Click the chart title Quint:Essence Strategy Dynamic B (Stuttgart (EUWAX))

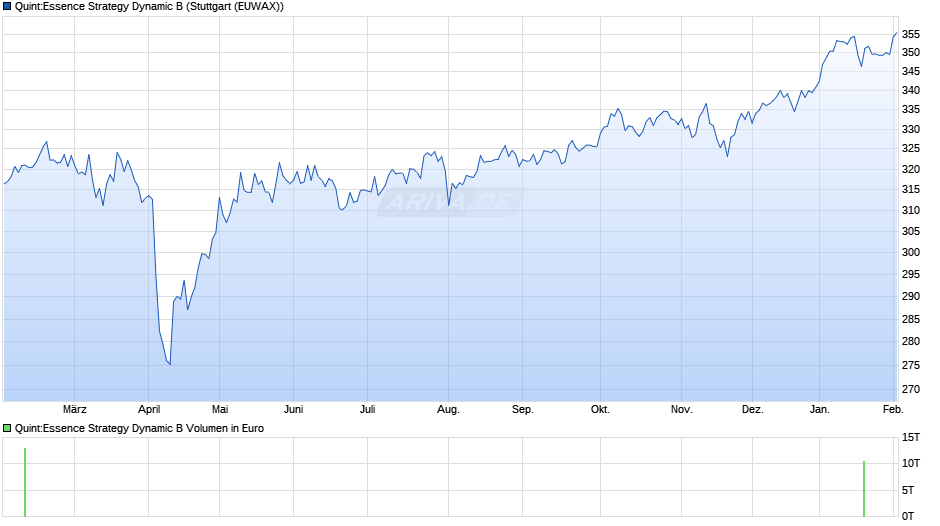click(x=149, y=7)
